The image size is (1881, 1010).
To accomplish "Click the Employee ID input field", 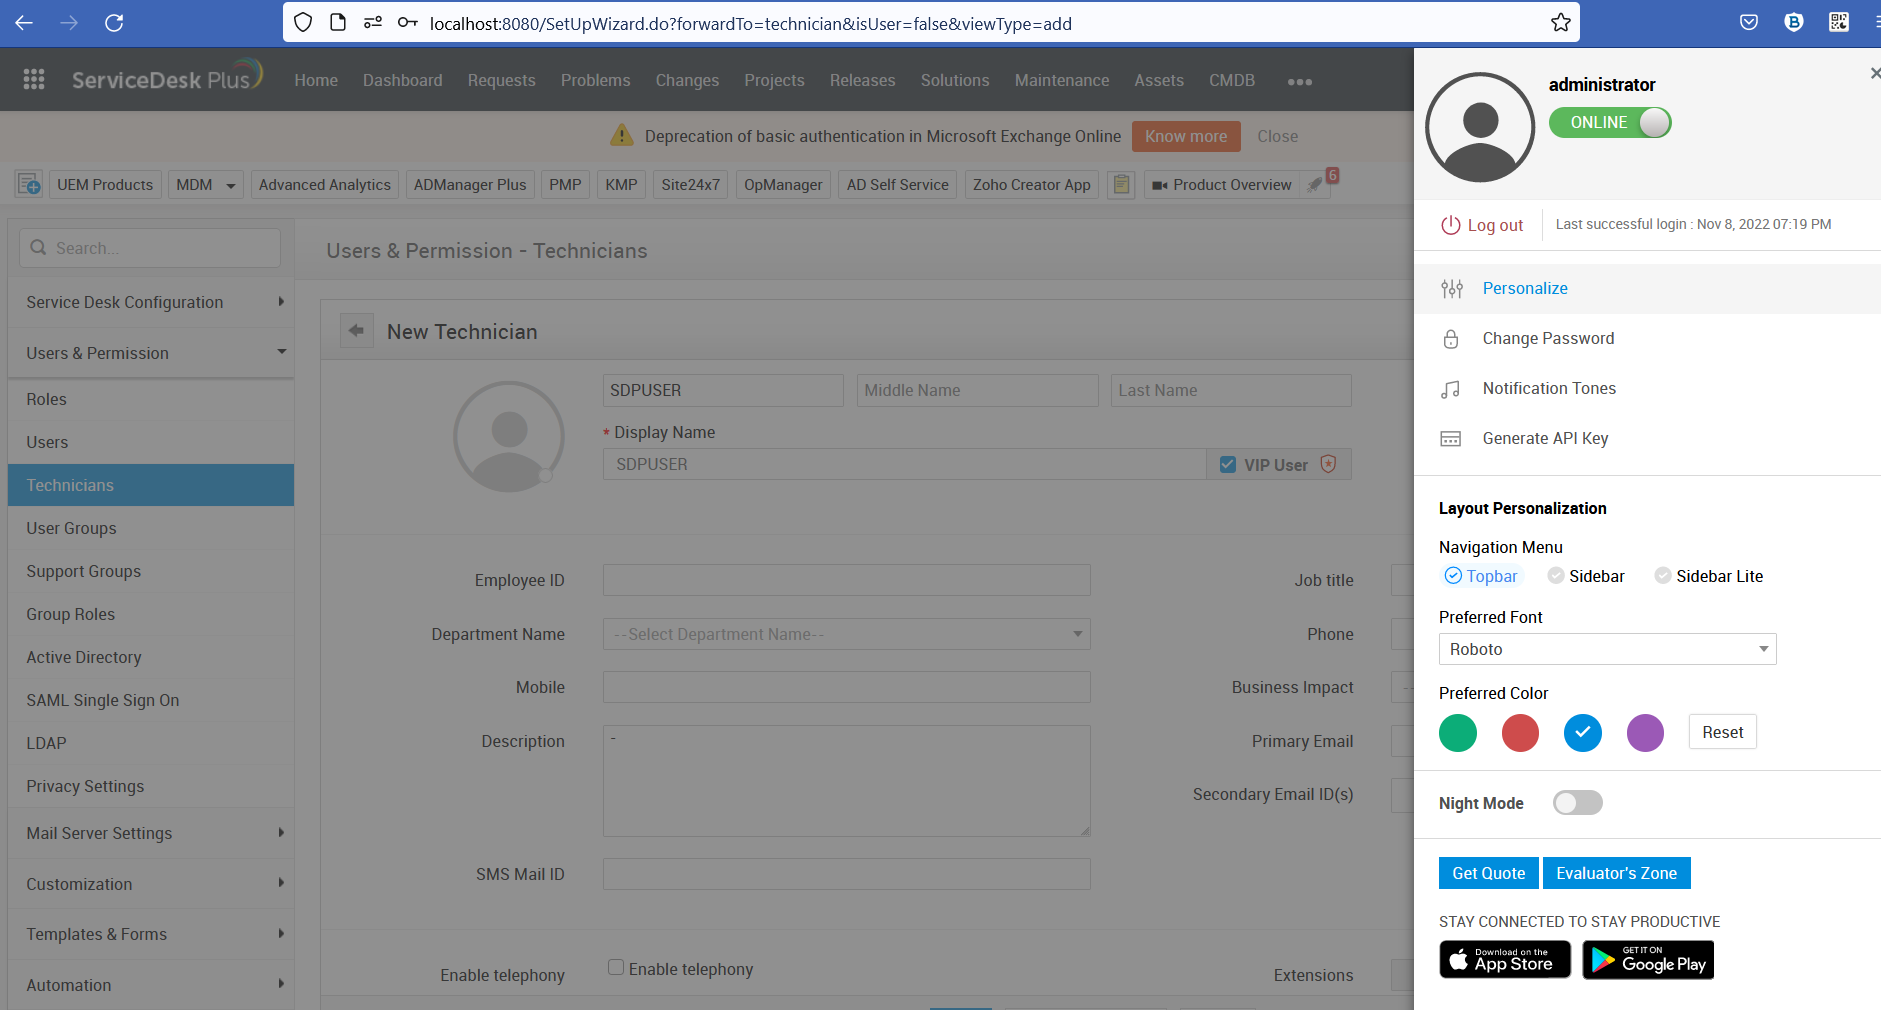I will 845,580.
